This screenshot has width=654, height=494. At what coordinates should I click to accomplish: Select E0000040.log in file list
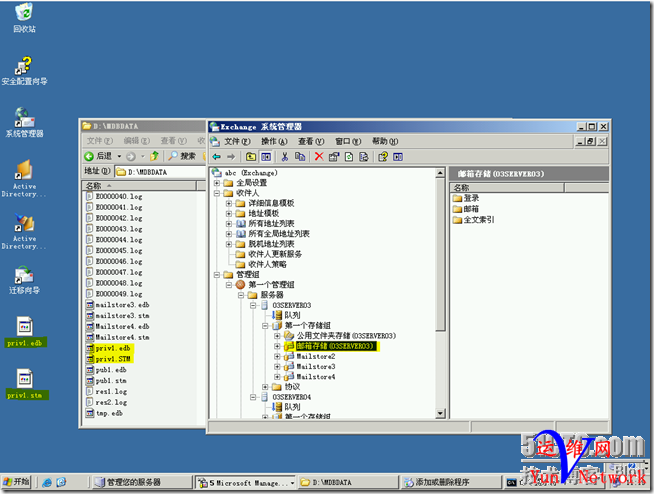pos(114,196)
